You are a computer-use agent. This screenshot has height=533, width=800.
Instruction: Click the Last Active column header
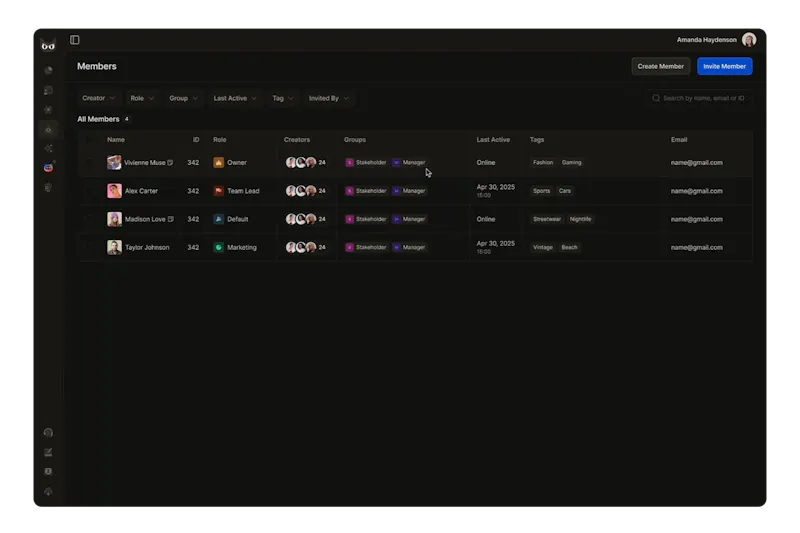(x=493, y=140)
